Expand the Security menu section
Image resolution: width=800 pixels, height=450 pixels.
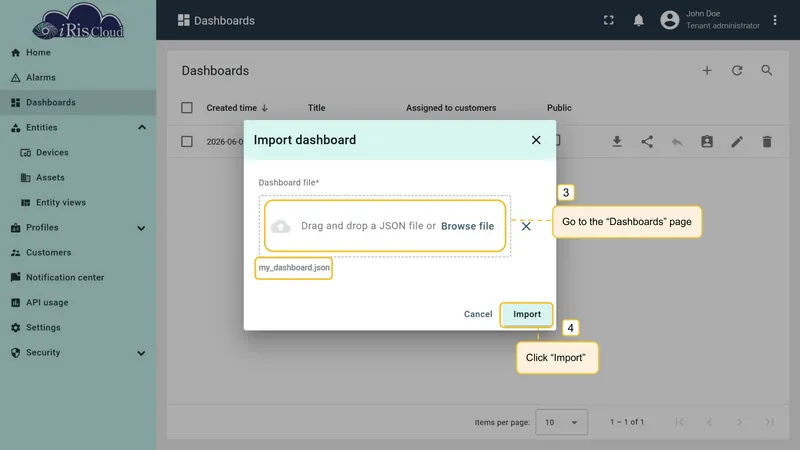[141, 353]
